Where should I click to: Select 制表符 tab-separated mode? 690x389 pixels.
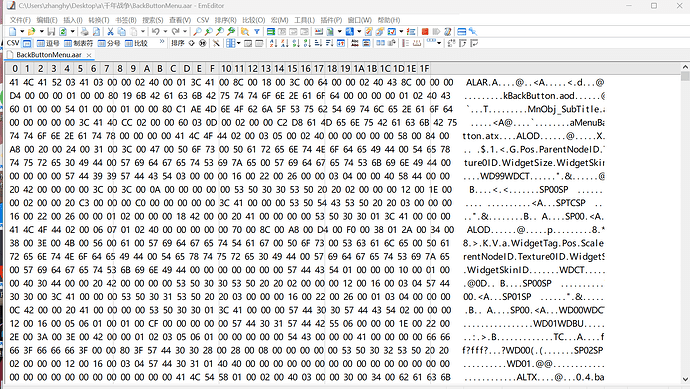(x=78, y=43)
